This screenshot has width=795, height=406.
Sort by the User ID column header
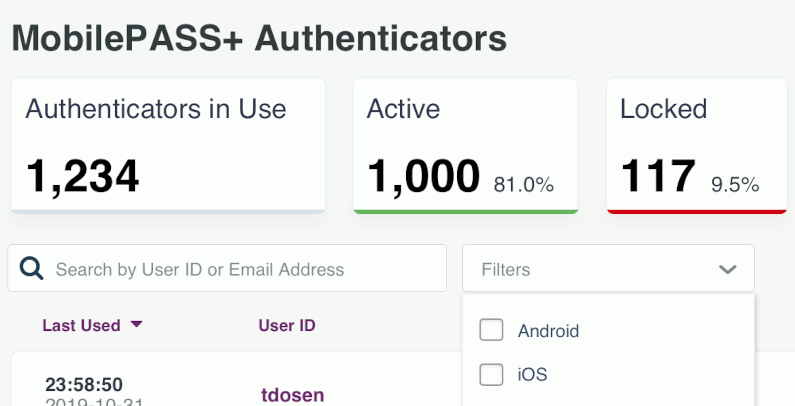(x=287, y=325)
